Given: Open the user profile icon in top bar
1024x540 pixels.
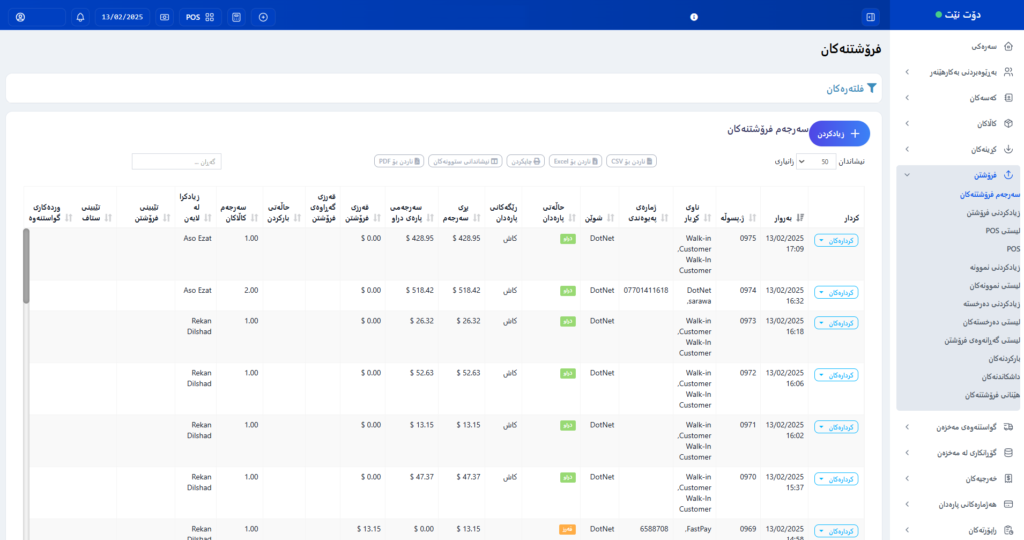Looking at the screenshot, I should tap(20, 17).
